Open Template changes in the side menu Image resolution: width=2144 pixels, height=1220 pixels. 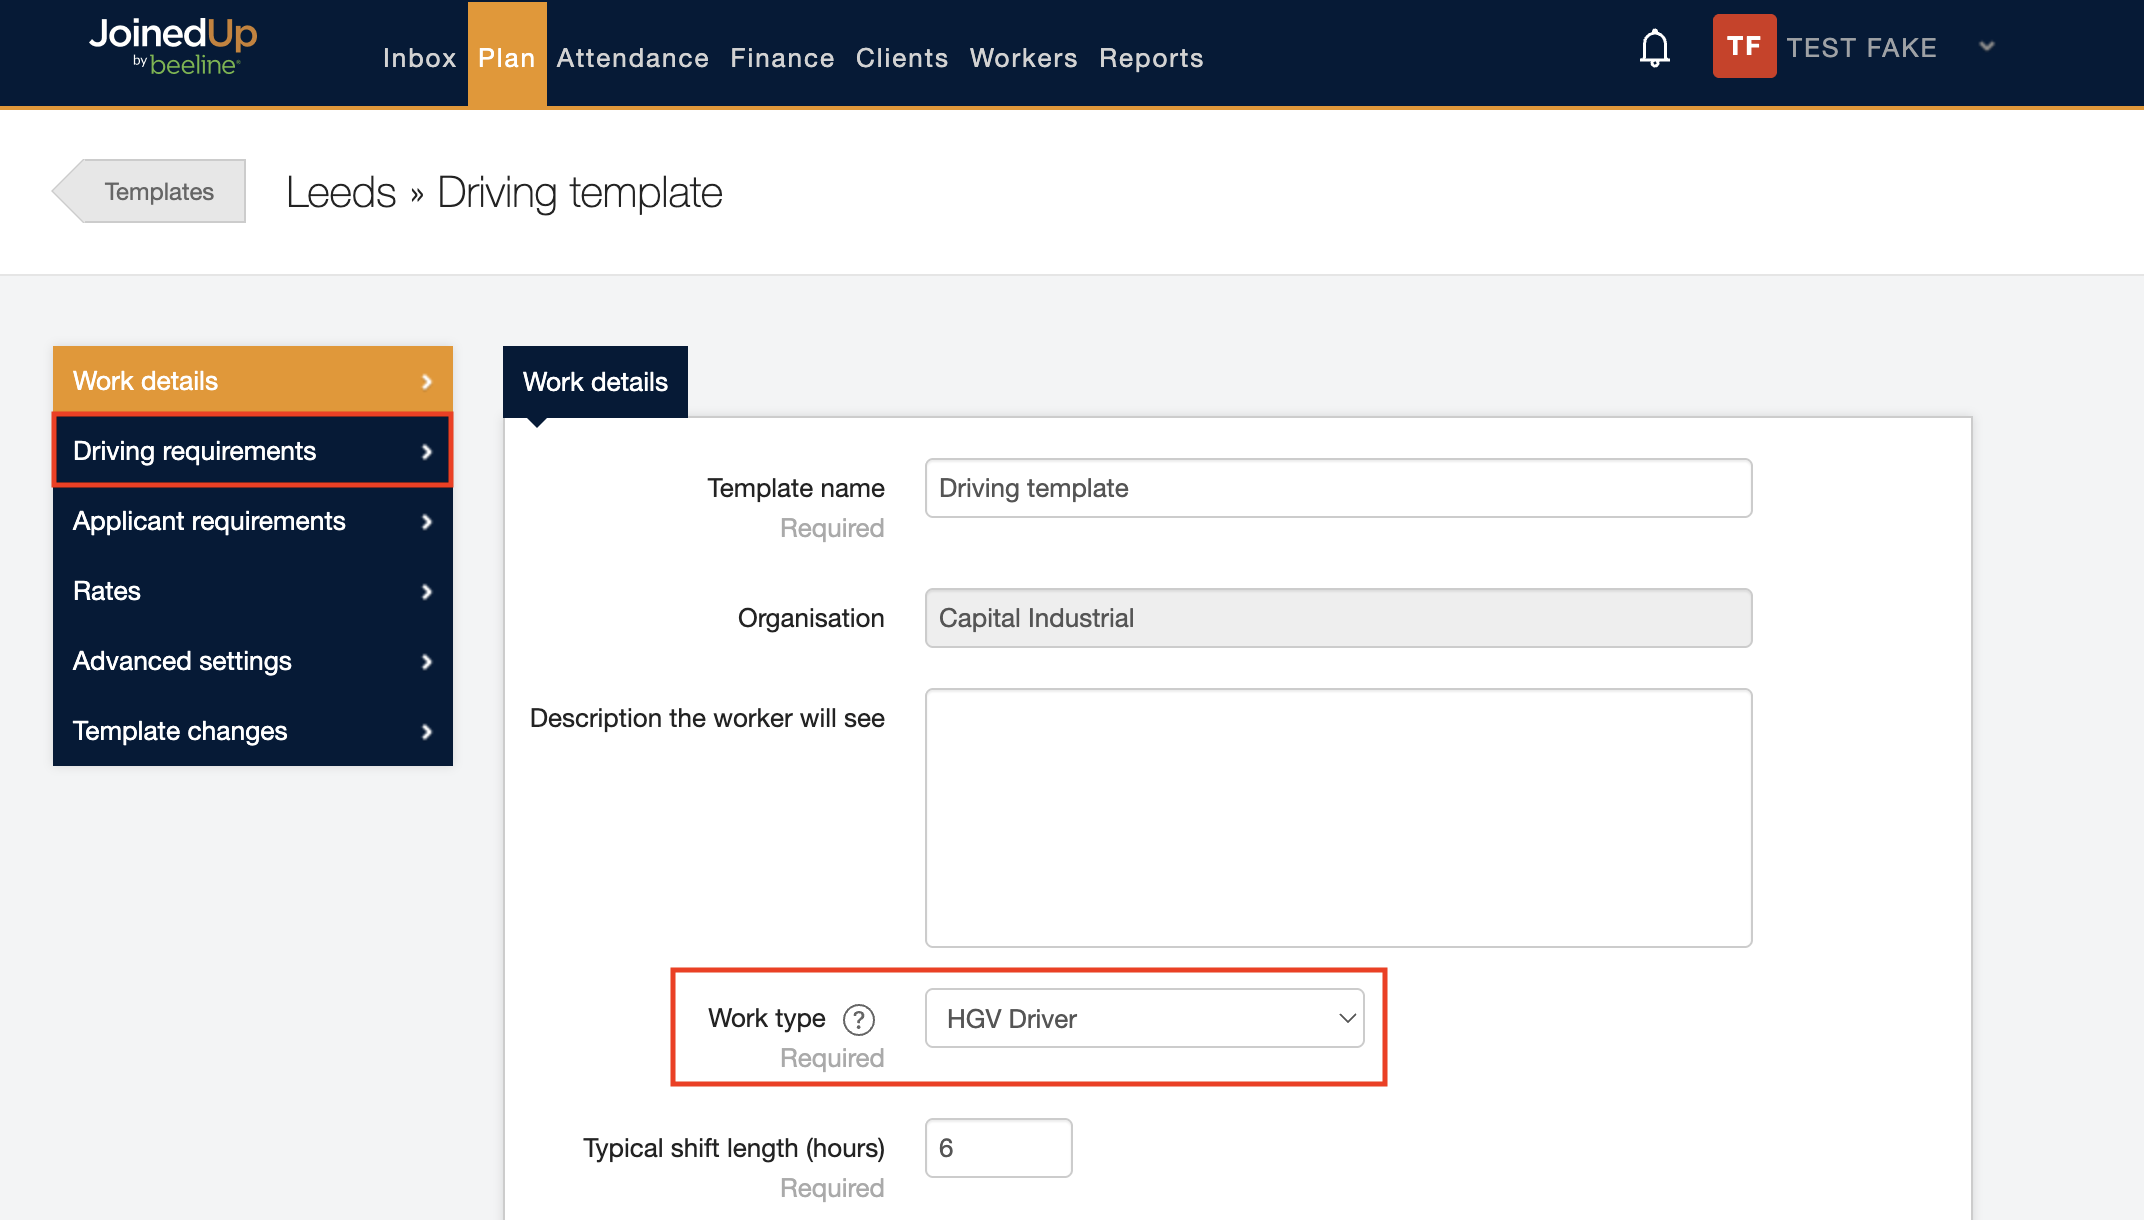(x=252, y=731)
